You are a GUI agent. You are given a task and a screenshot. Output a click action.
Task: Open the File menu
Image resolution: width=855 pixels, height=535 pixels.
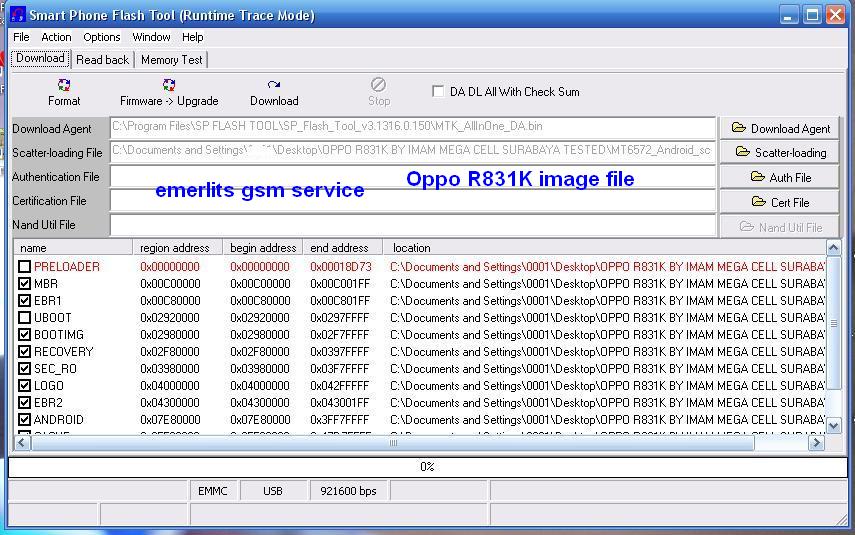tap(21, 37)
